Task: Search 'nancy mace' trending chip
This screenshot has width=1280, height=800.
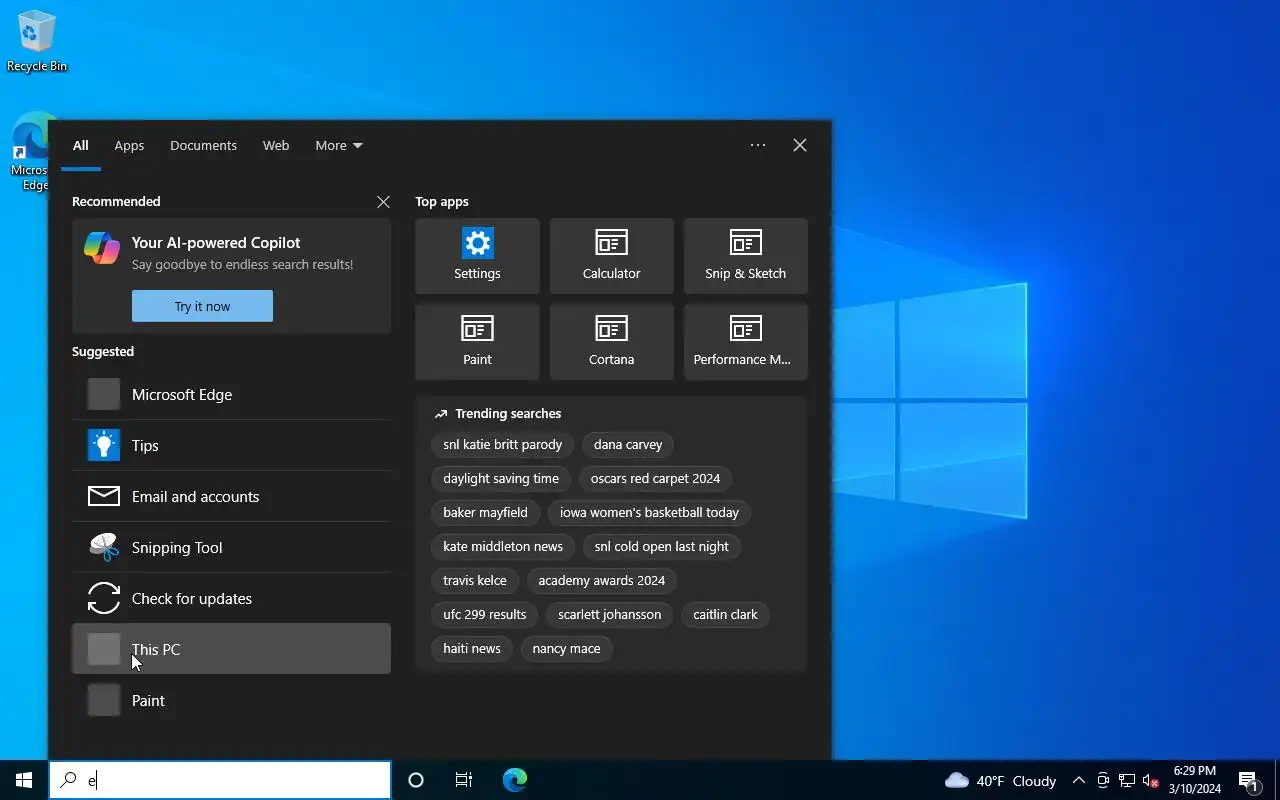Action: pos(566,648)
